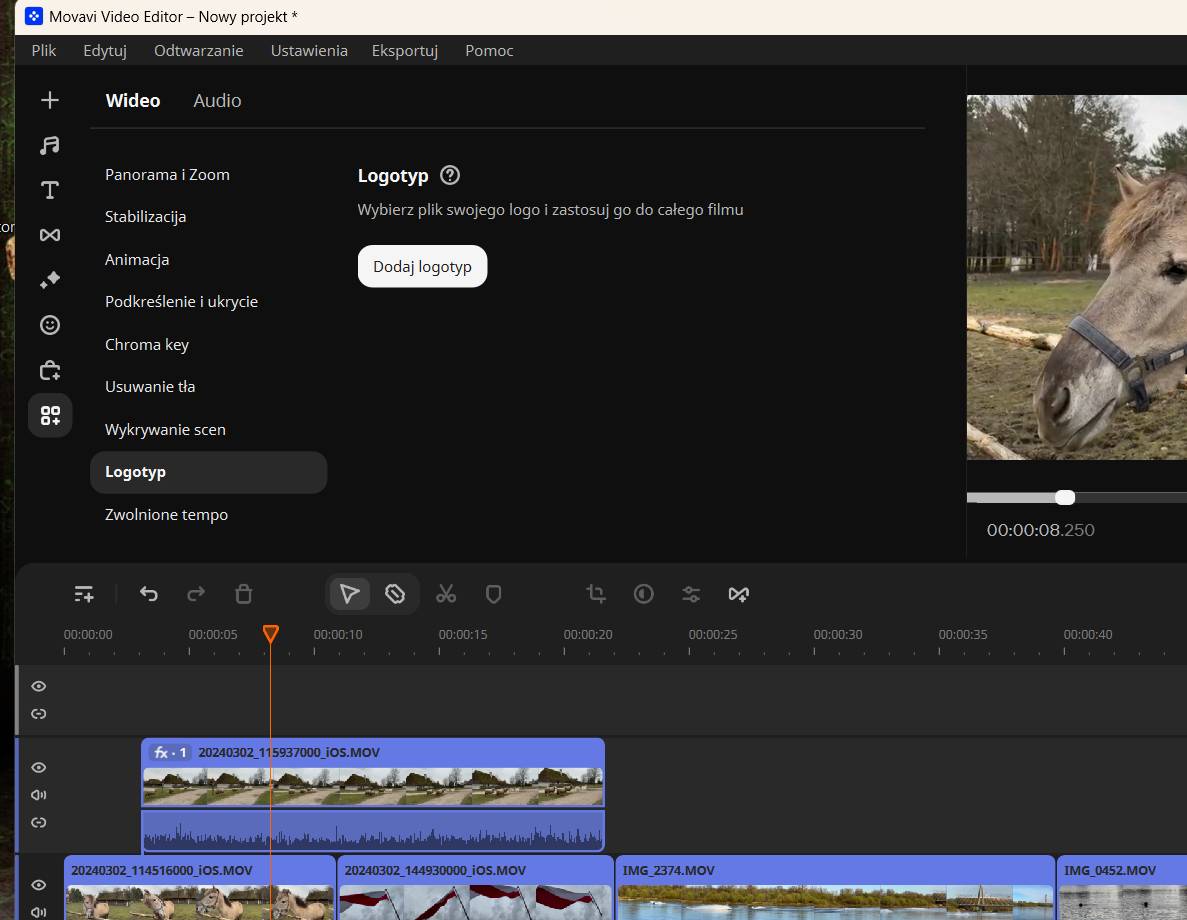Open the Stickers smiley panel
Screen dimensions: 1187x920
point(50,325)
